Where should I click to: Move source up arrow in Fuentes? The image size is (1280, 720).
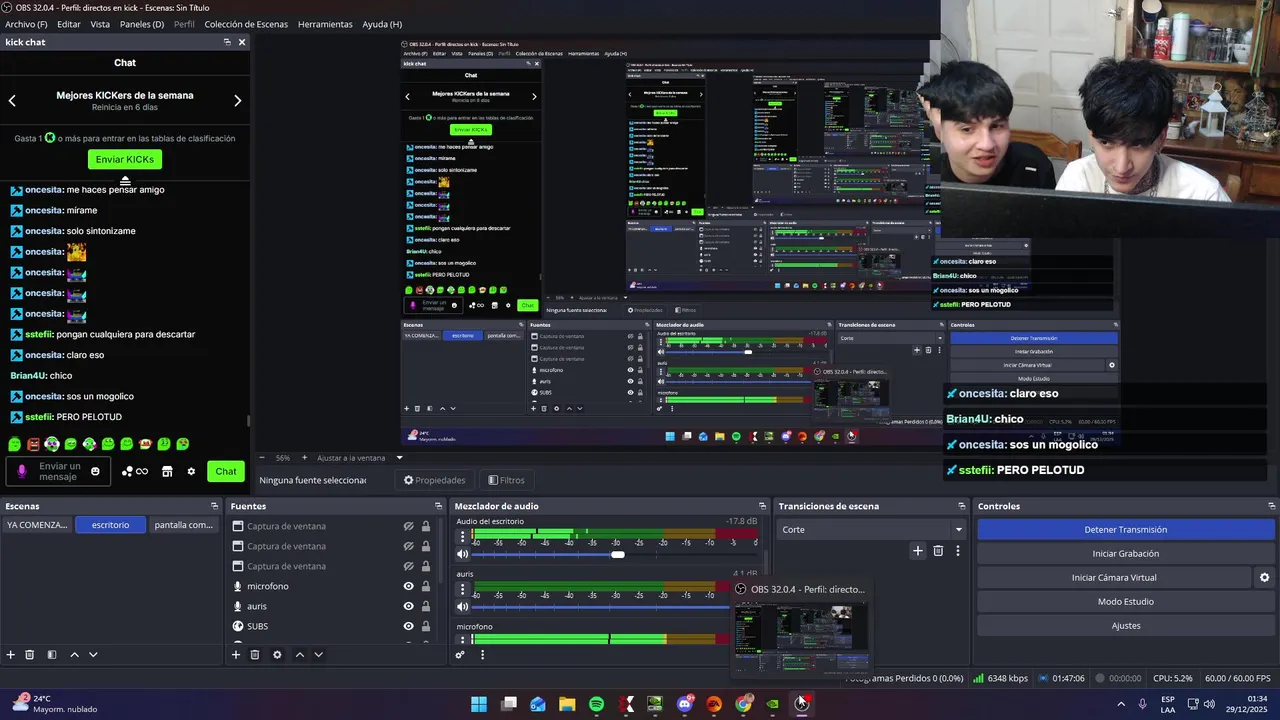point(299,655)
